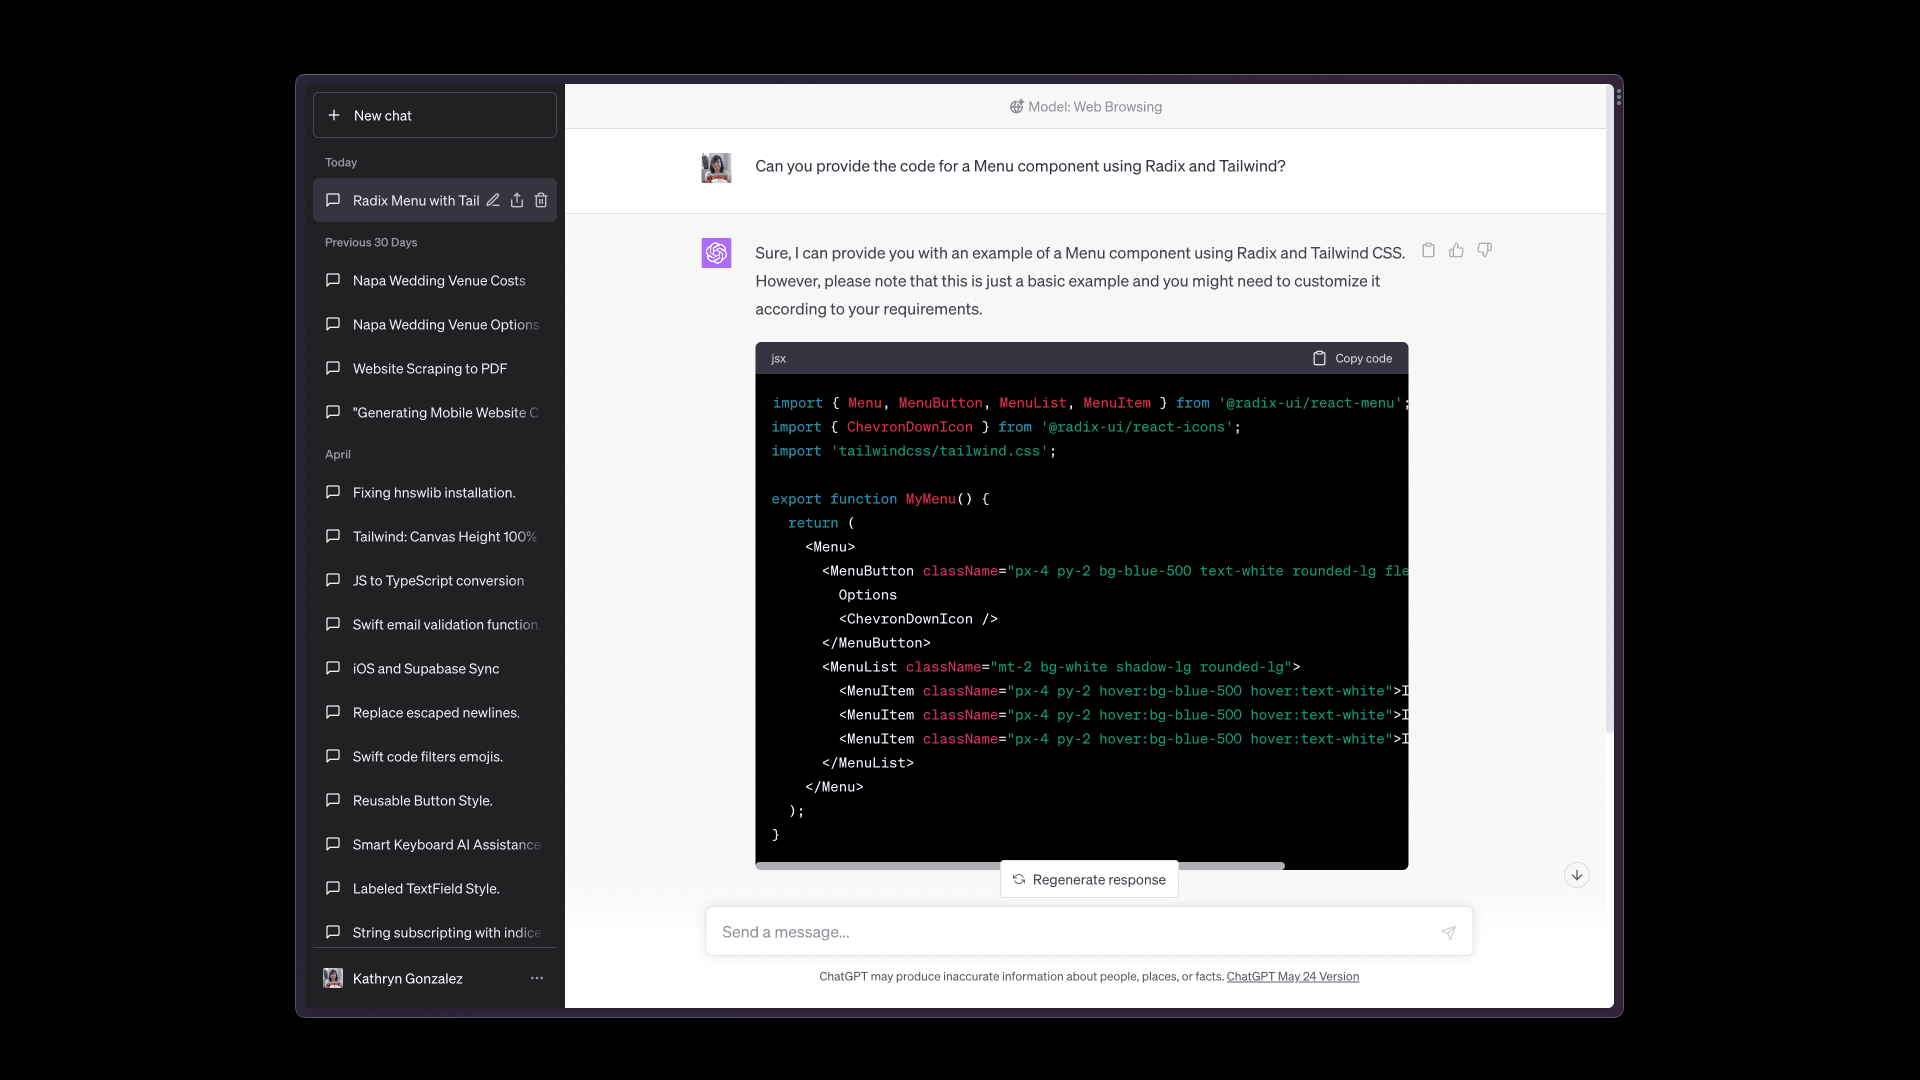Viewport: 1920px width, 1080px height.
Task: Open the Napa Wedding Venue Costs chat
Action: [x=438, y=281]
